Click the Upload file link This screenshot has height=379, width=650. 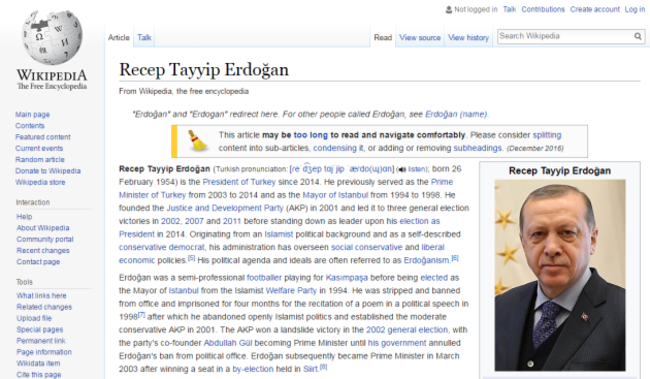point(34,318)
